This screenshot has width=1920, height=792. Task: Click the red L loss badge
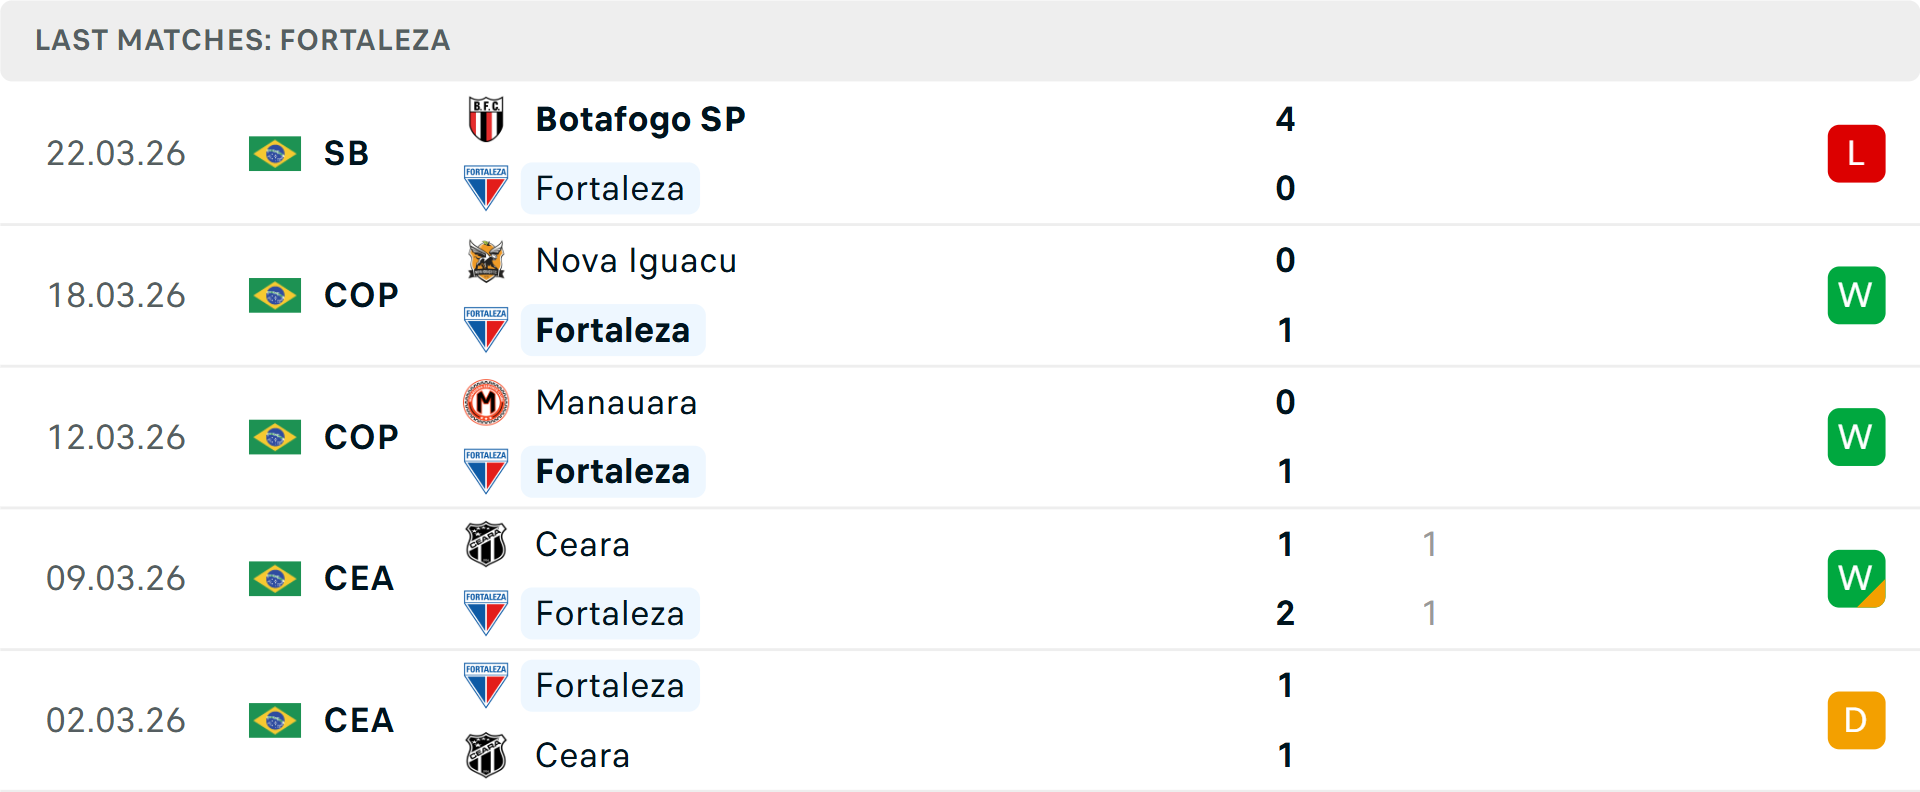[x=1856, y=154]
